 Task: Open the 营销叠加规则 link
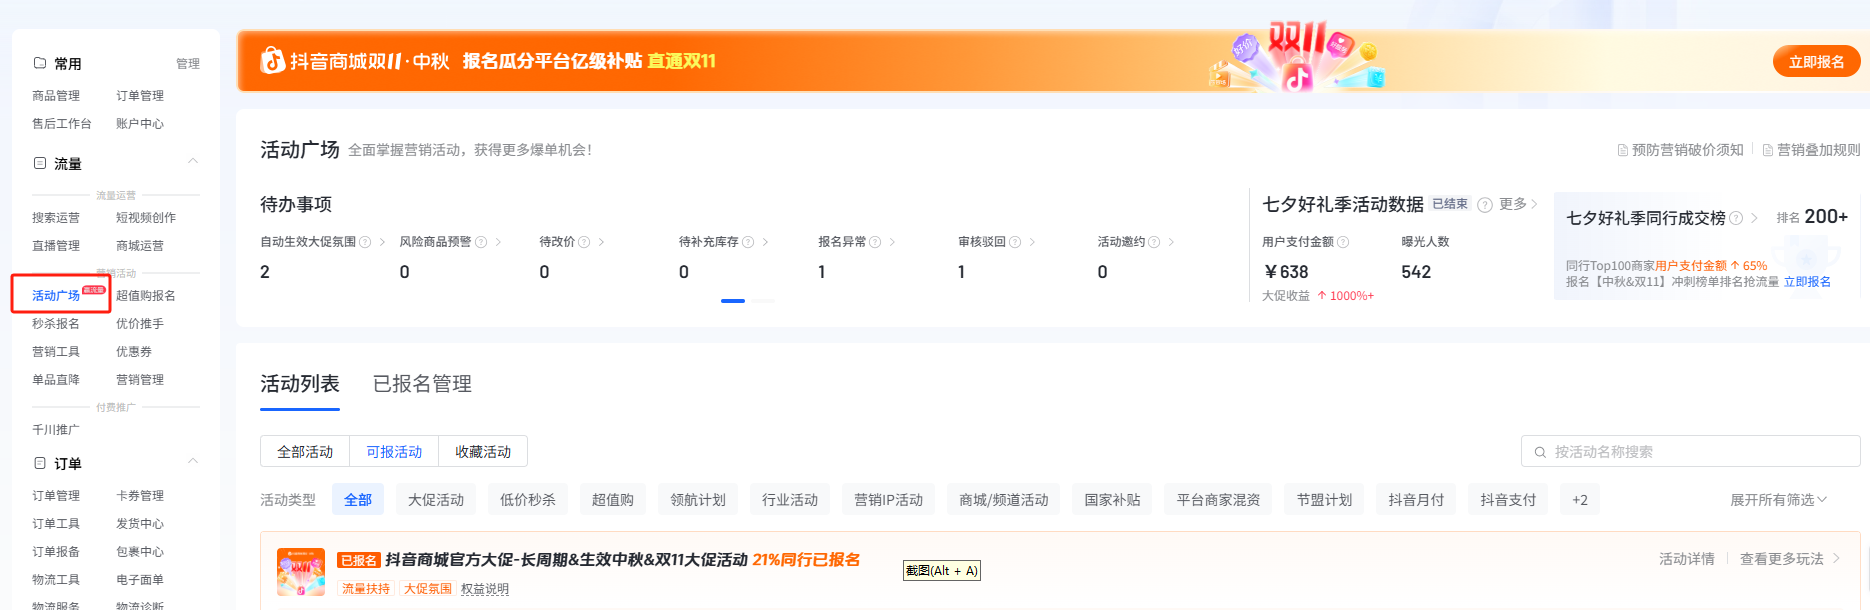point(1819,150)
